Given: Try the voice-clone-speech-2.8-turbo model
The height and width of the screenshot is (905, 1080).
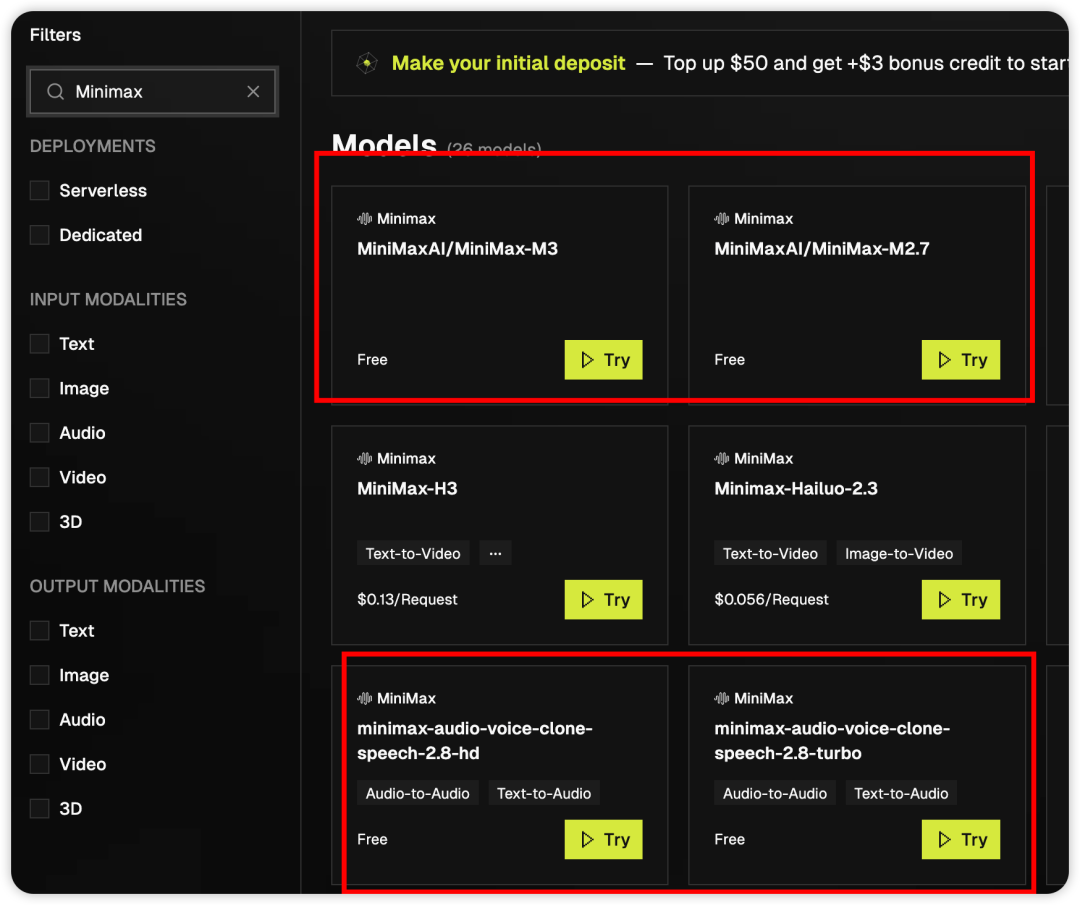Looking at the screenshot, I should coord(961,839).
